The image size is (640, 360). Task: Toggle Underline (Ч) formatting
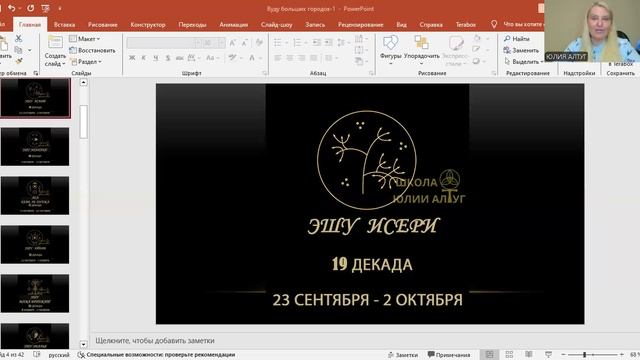coord(156,58)
